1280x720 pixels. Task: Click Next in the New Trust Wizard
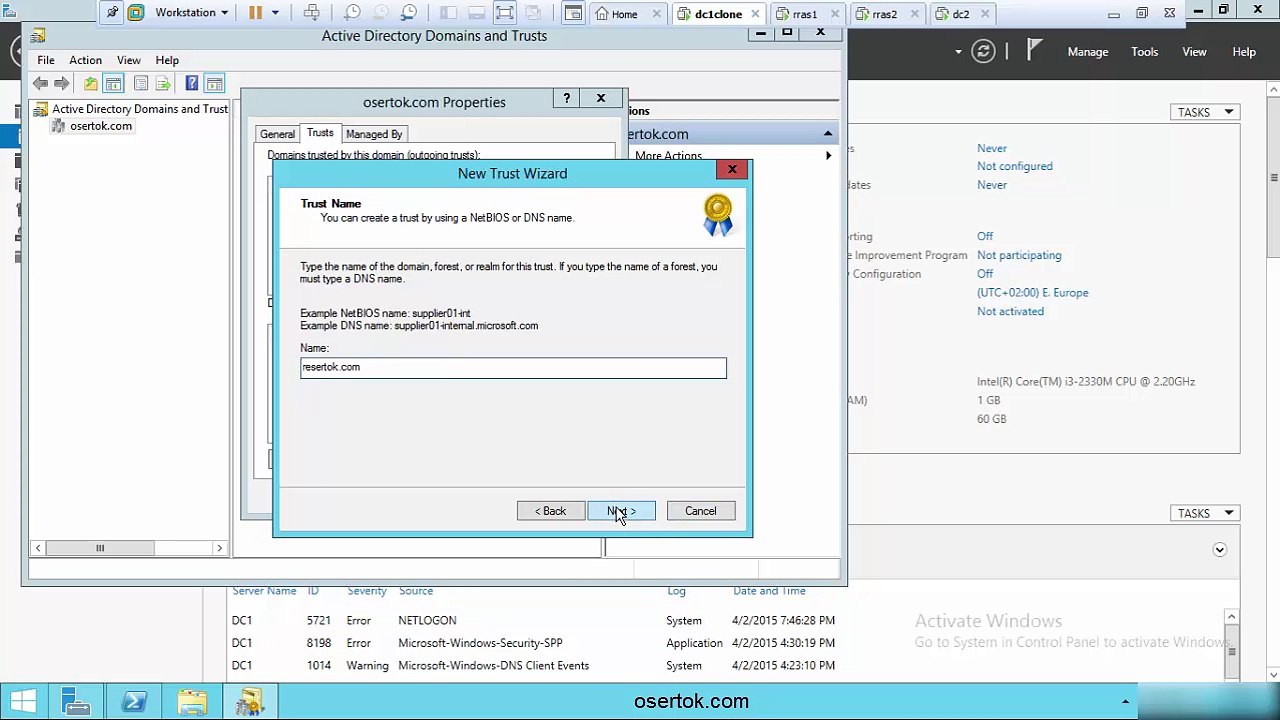pyautogui.click(x=621, y=511)
